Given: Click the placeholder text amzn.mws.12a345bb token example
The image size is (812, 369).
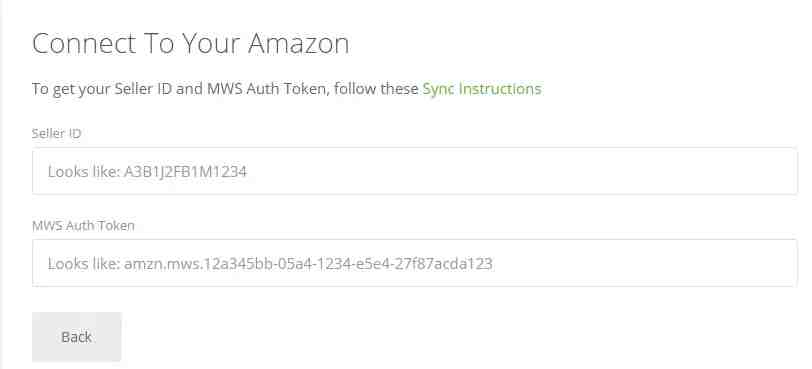Looking at the screenshot, I should 308,264.
